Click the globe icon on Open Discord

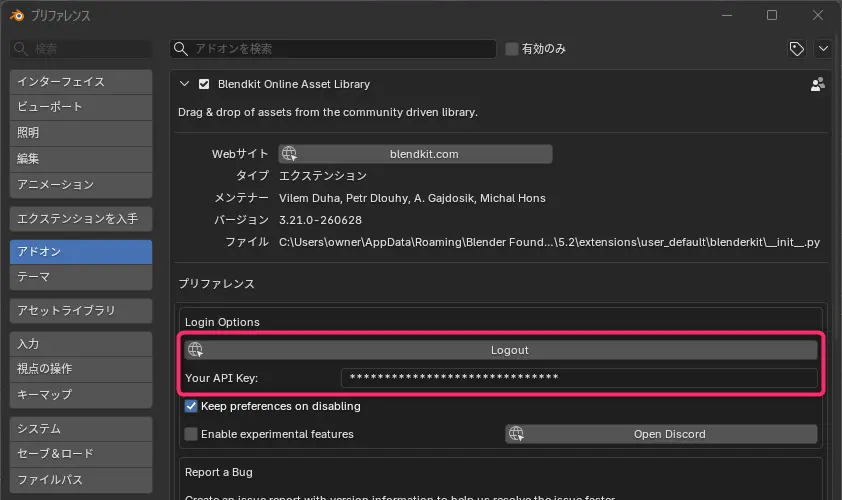pyautogui.click(x=516, y=434)
